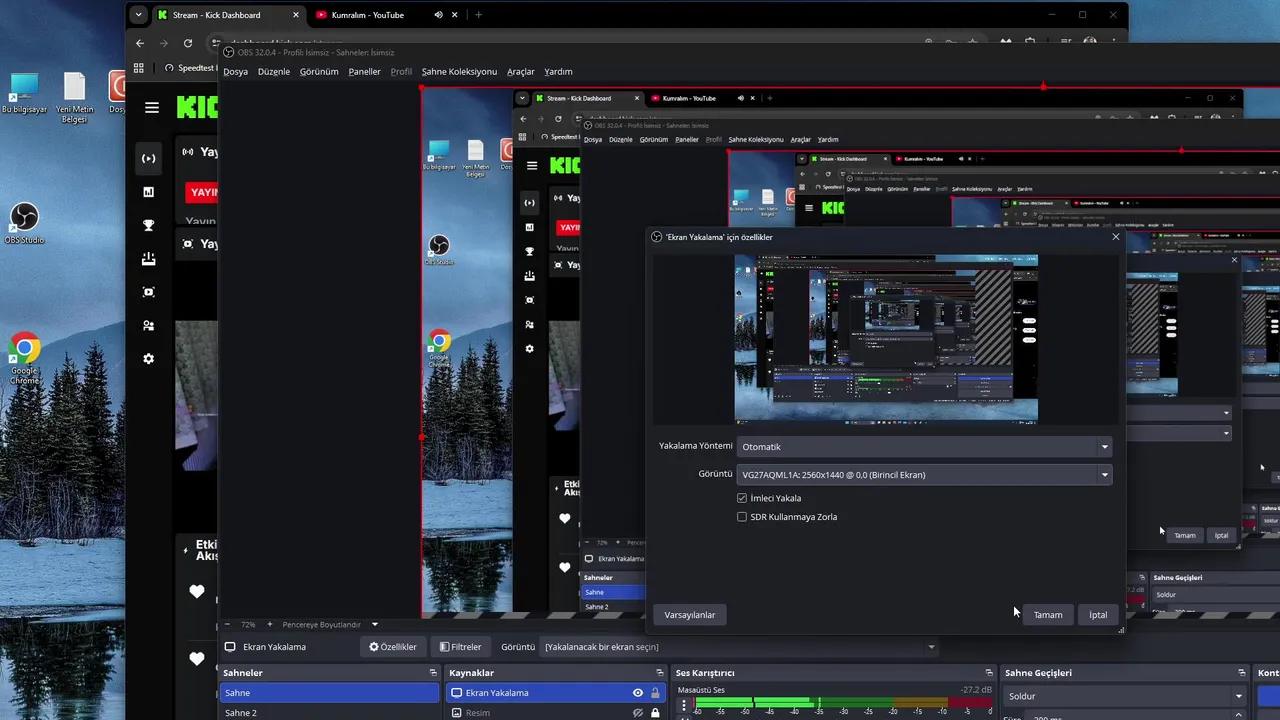Open the Chrome tab search chevron
This screenshot has width=1280, height=720.
pyautogui.click(x=138, y=15)
